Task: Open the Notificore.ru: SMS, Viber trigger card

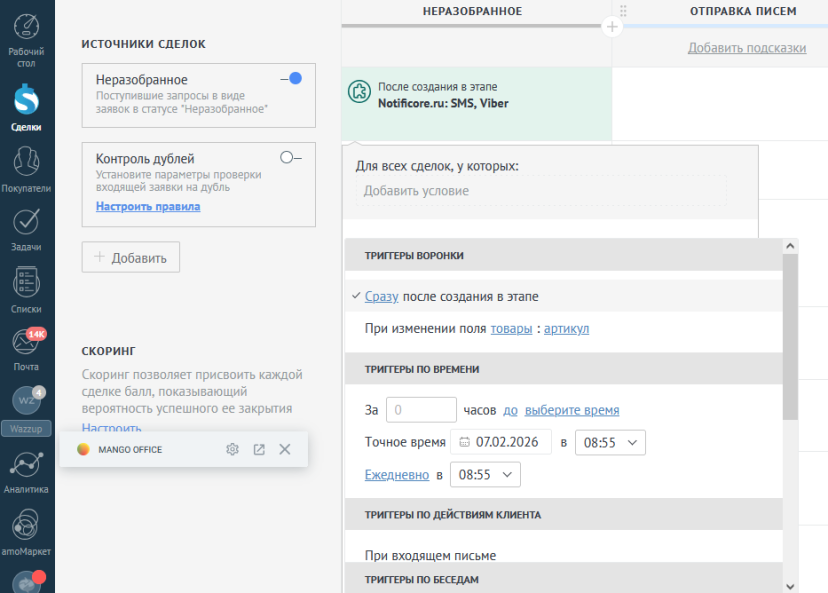Action: click(476, 103)
